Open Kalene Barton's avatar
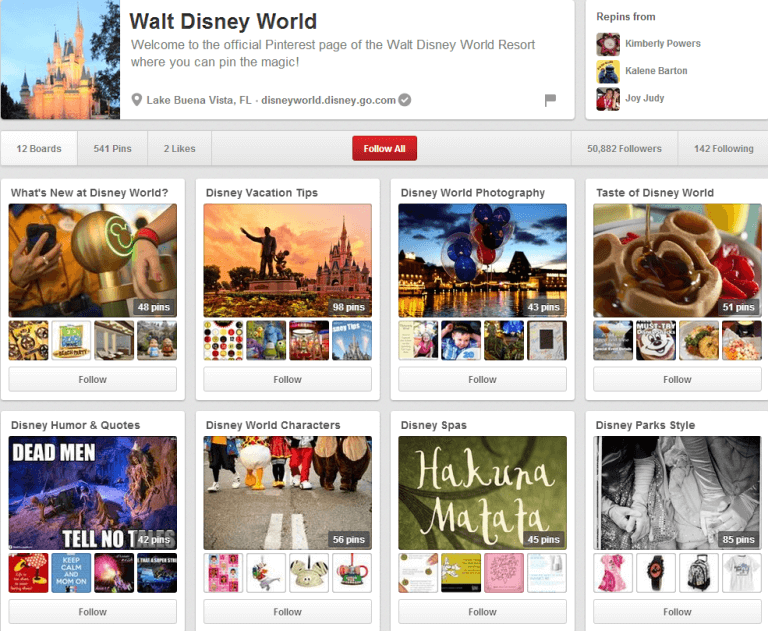Image resolution: width=768 pixels, height=631 pixels. click(x=608, y=71)
